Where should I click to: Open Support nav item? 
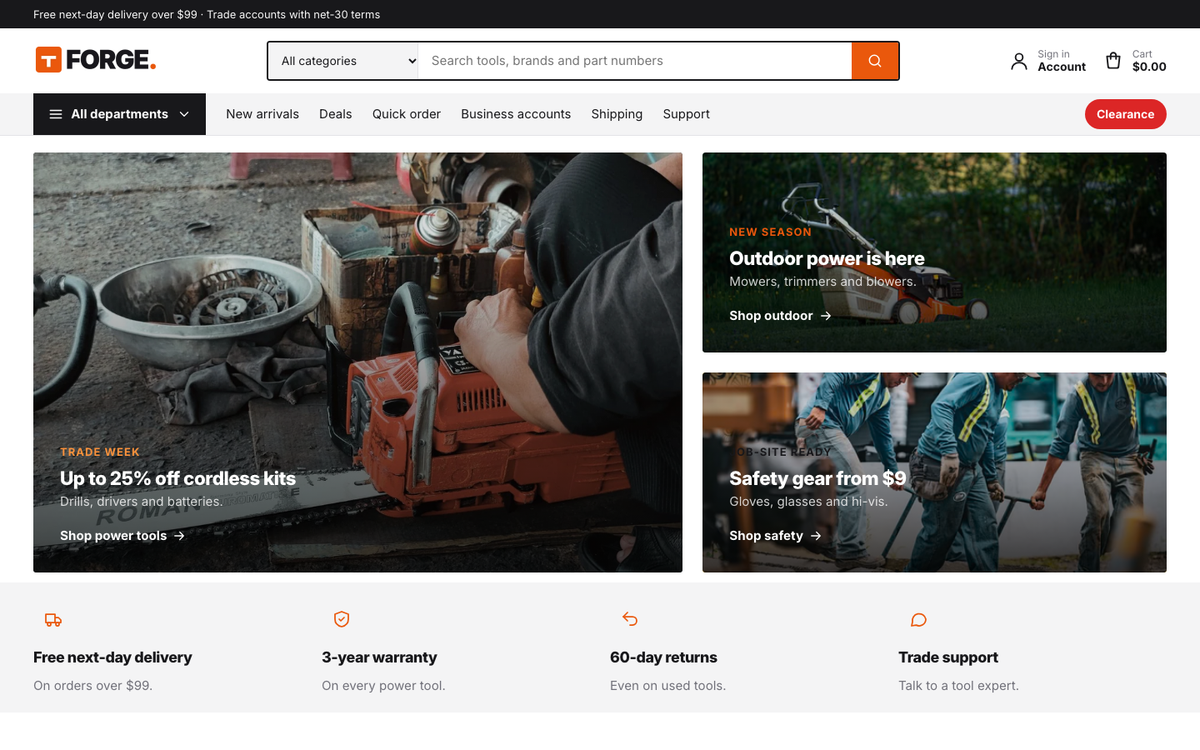(686, 114)
